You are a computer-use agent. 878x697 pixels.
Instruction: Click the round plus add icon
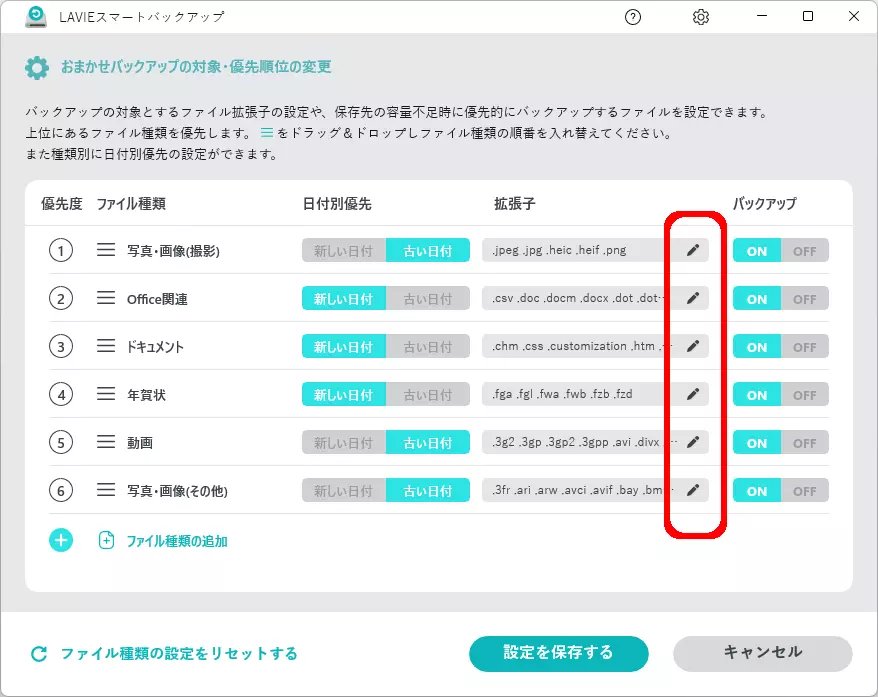point(61,540)
